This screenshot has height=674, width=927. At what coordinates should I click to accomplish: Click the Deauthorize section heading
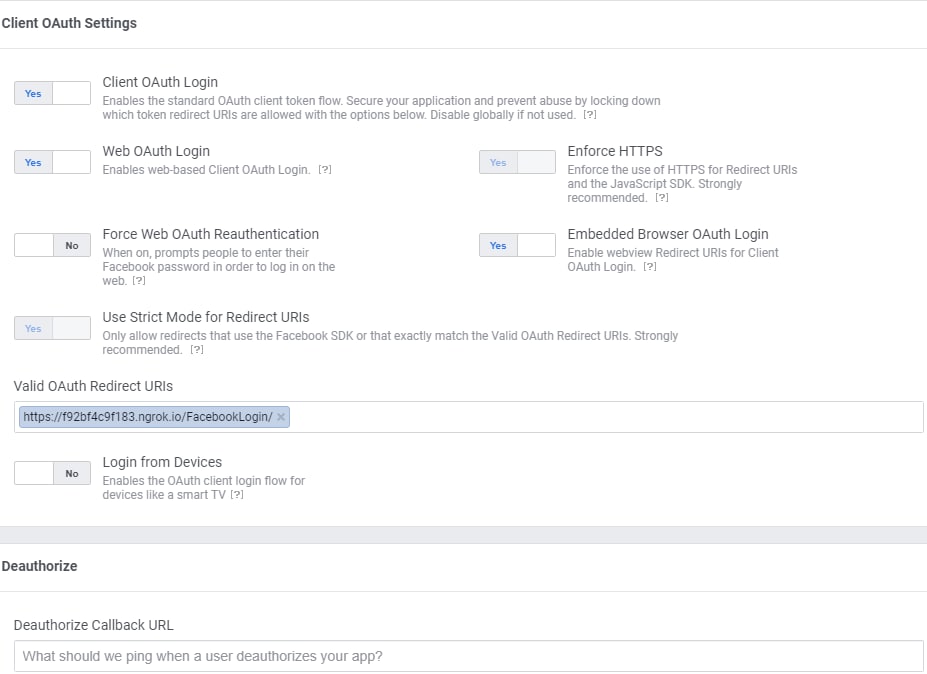[40, 566]
